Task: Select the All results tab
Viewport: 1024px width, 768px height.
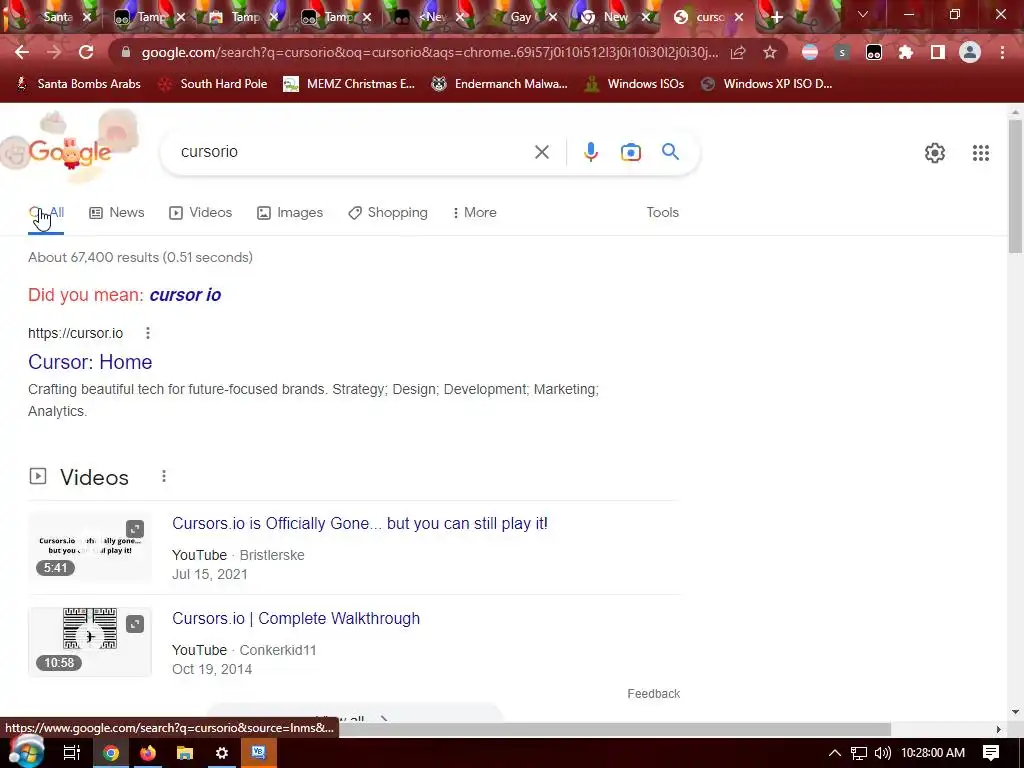Action: tap(46, 213)
